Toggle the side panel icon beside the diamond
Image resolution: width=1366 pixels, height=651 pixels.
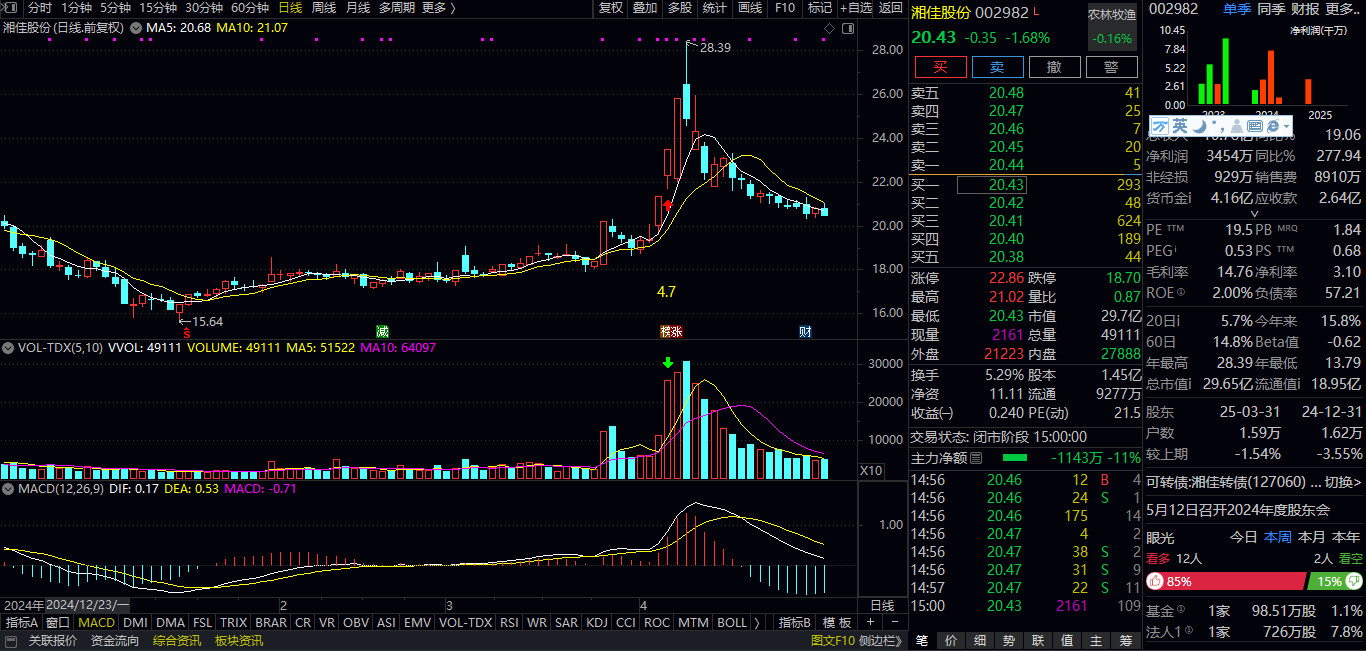tap(846, 28)
